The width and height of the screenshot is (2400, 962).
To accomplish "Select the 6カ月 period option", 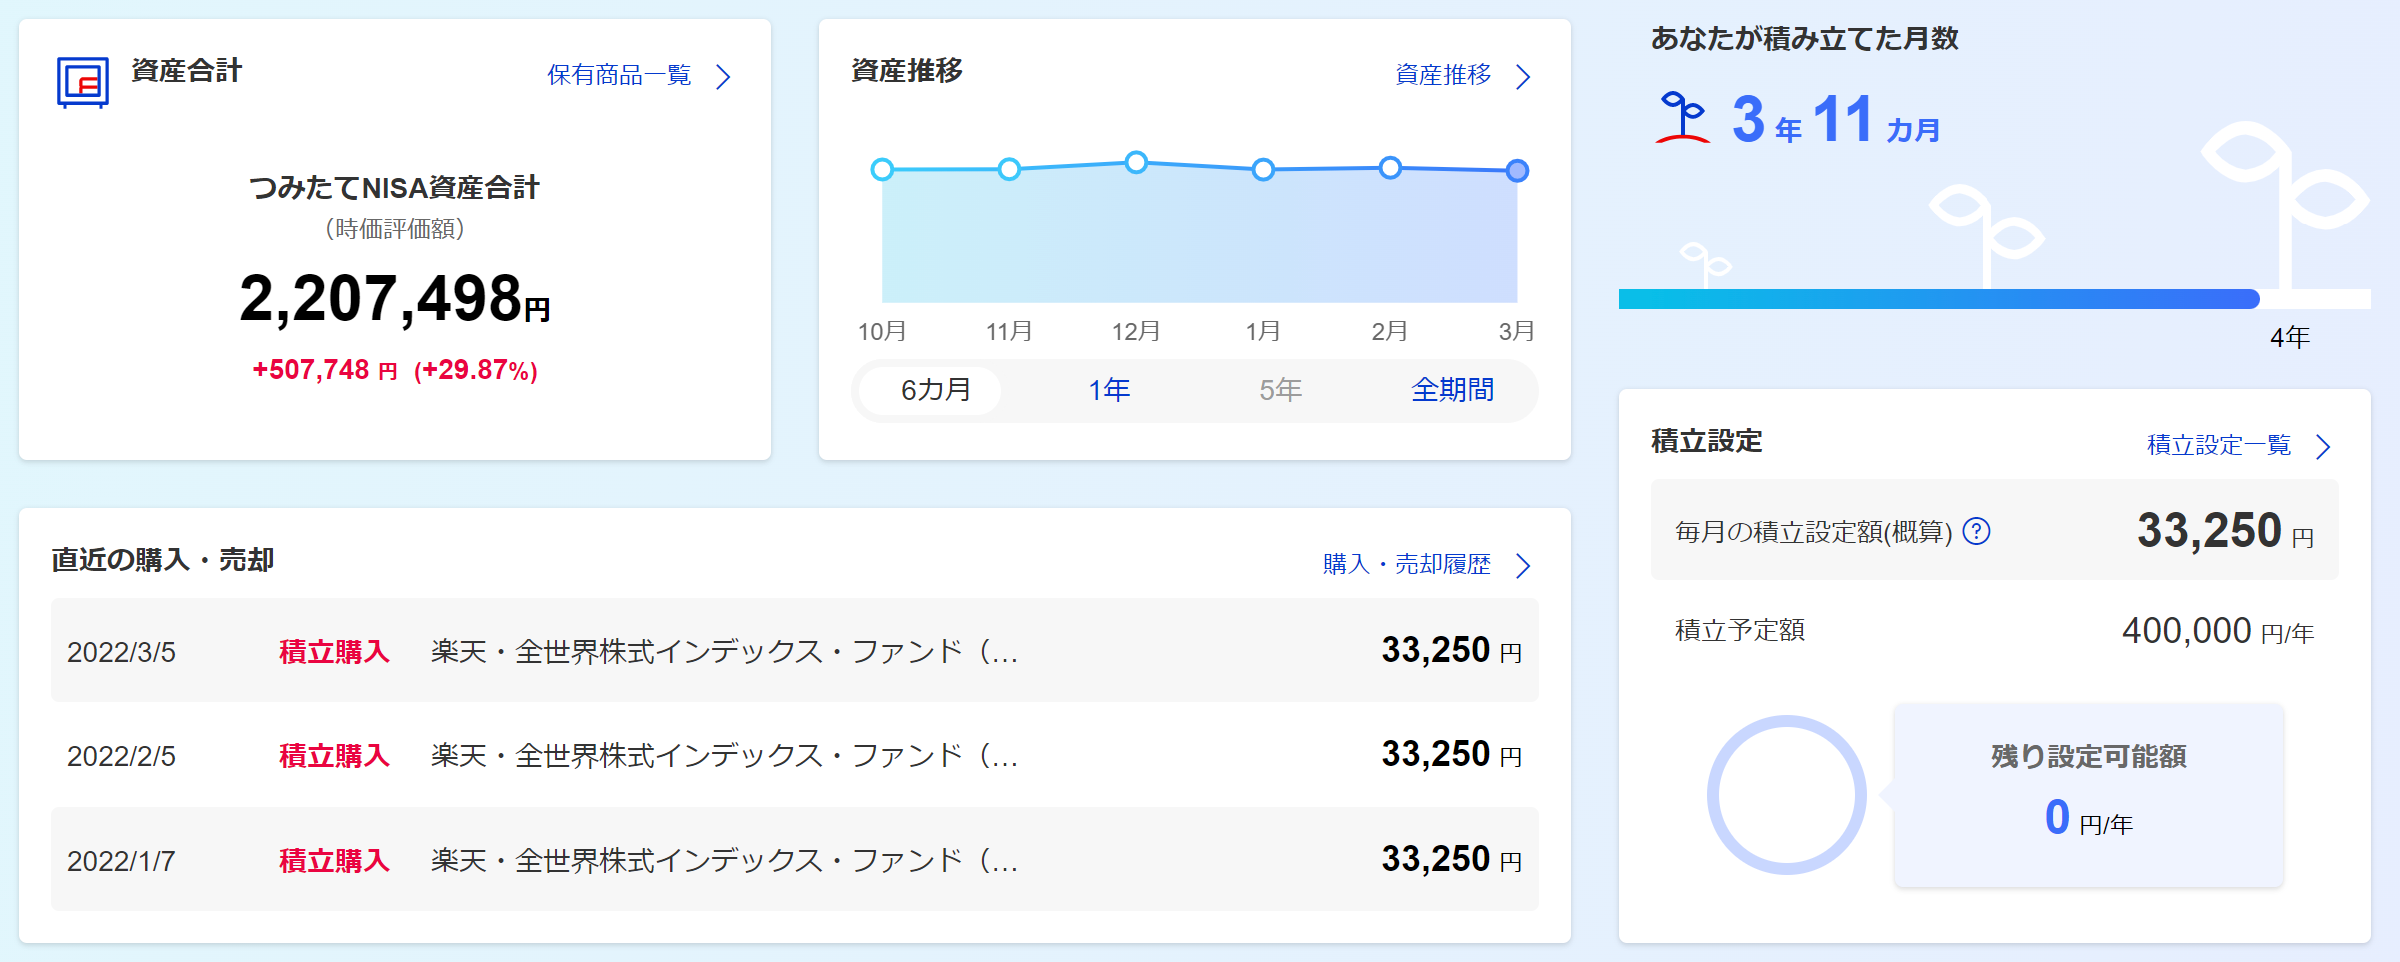I will [x=935, y=390].
